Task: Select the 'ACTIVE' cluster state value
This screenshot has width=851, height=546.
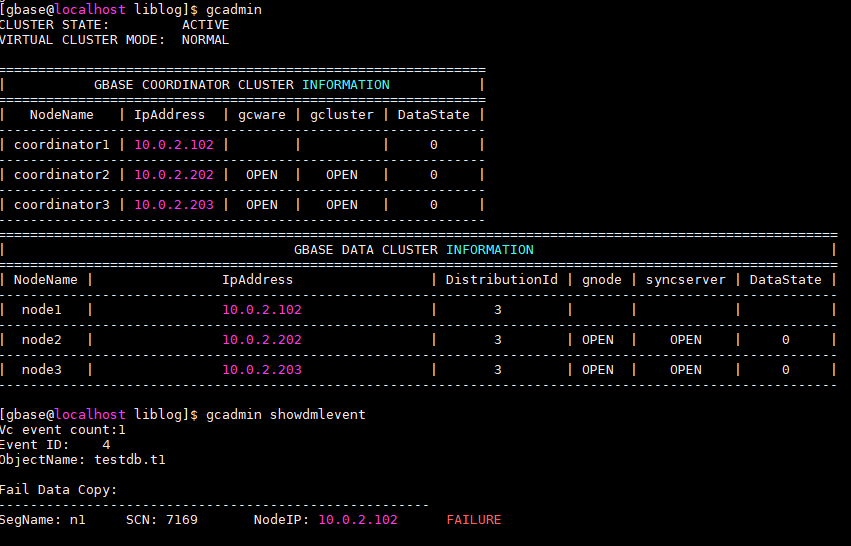Action: tap(206, 25)
